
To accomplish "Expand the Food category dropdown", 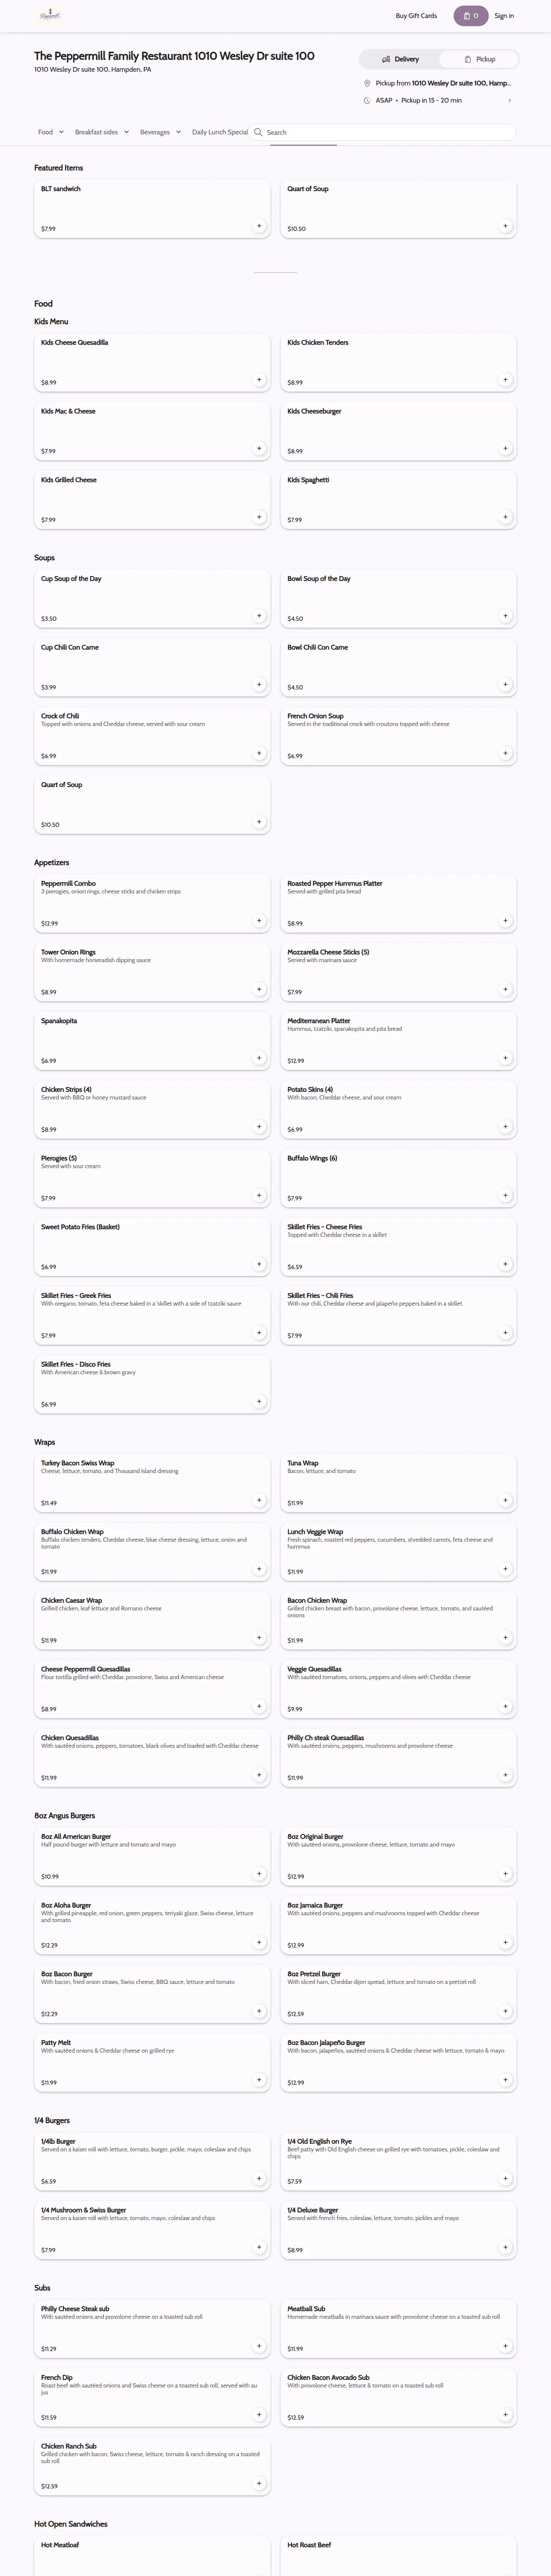I will (x=51, y=132).
